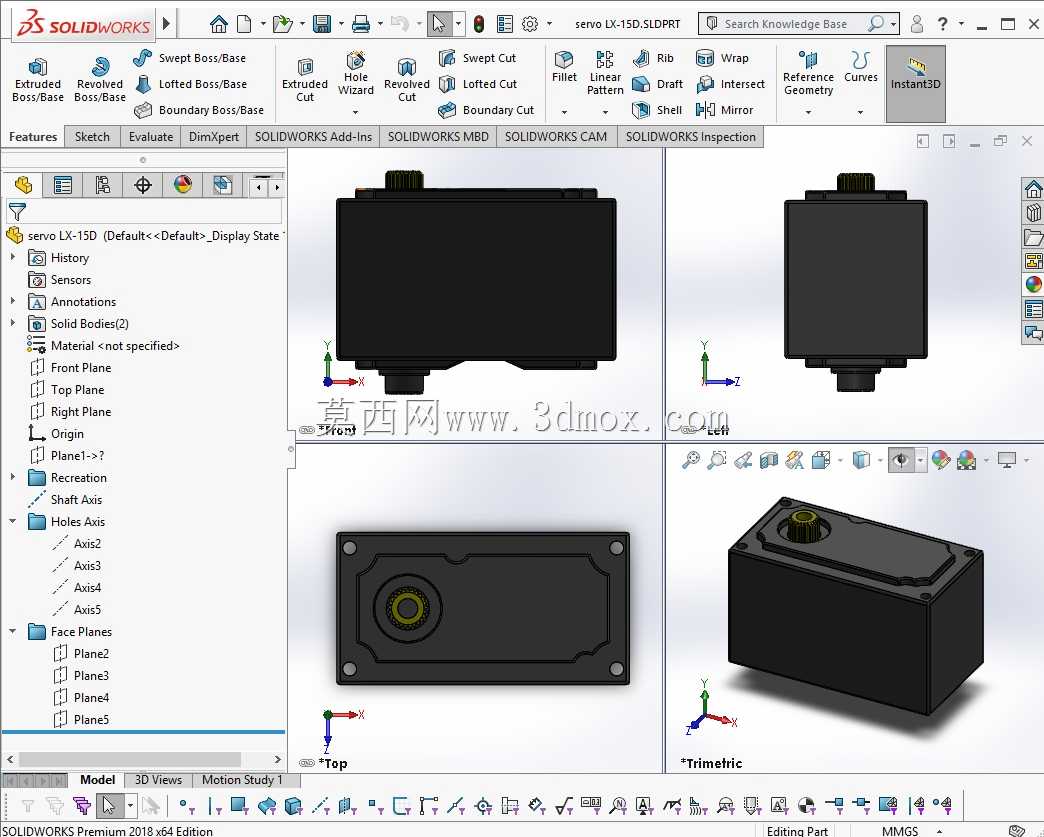
Task: Select Boundary Boss/Base
Action: click(x=199, y=110)
